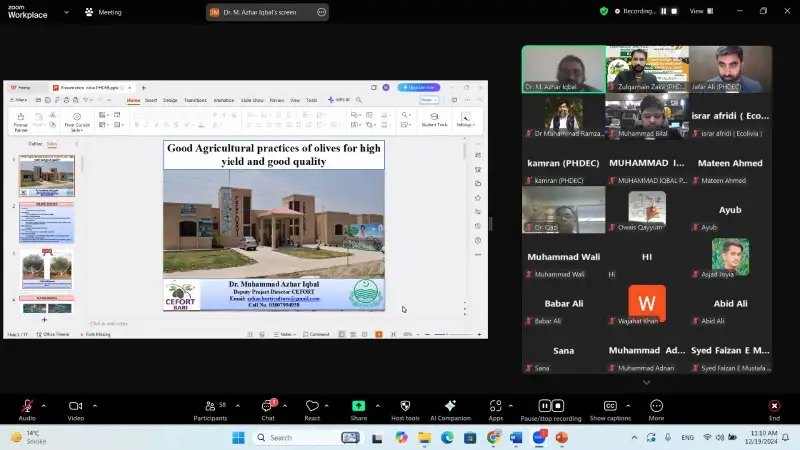Open the Apps menu icon
The height and width of the screenshot is (450, 800).
pos(495,406)
